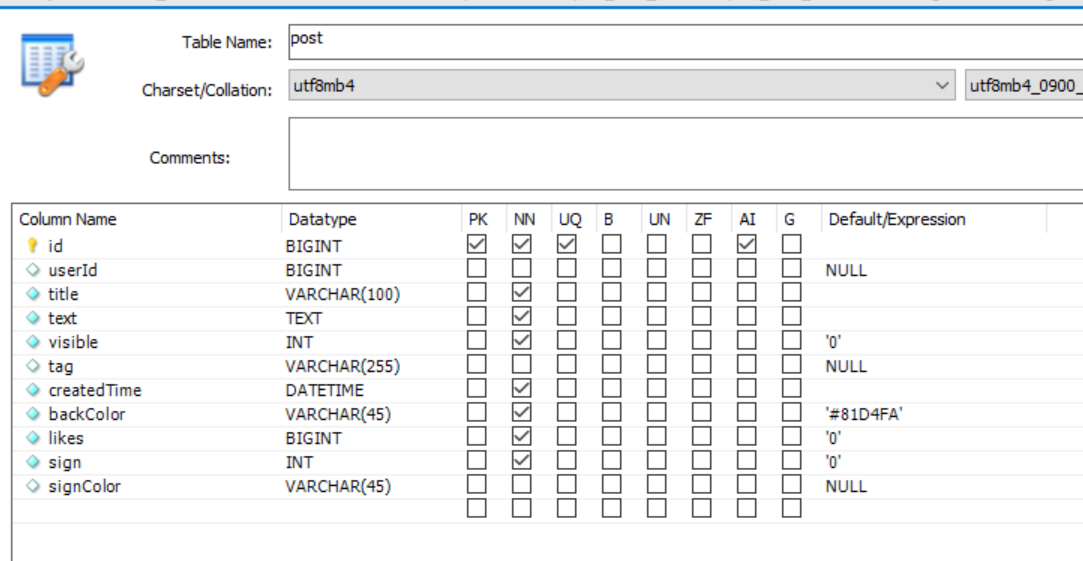The width and height of the screenshot is (1083, 561).
Task: Click the diamond icon beside createdTime
Action: tap(32, 390)
